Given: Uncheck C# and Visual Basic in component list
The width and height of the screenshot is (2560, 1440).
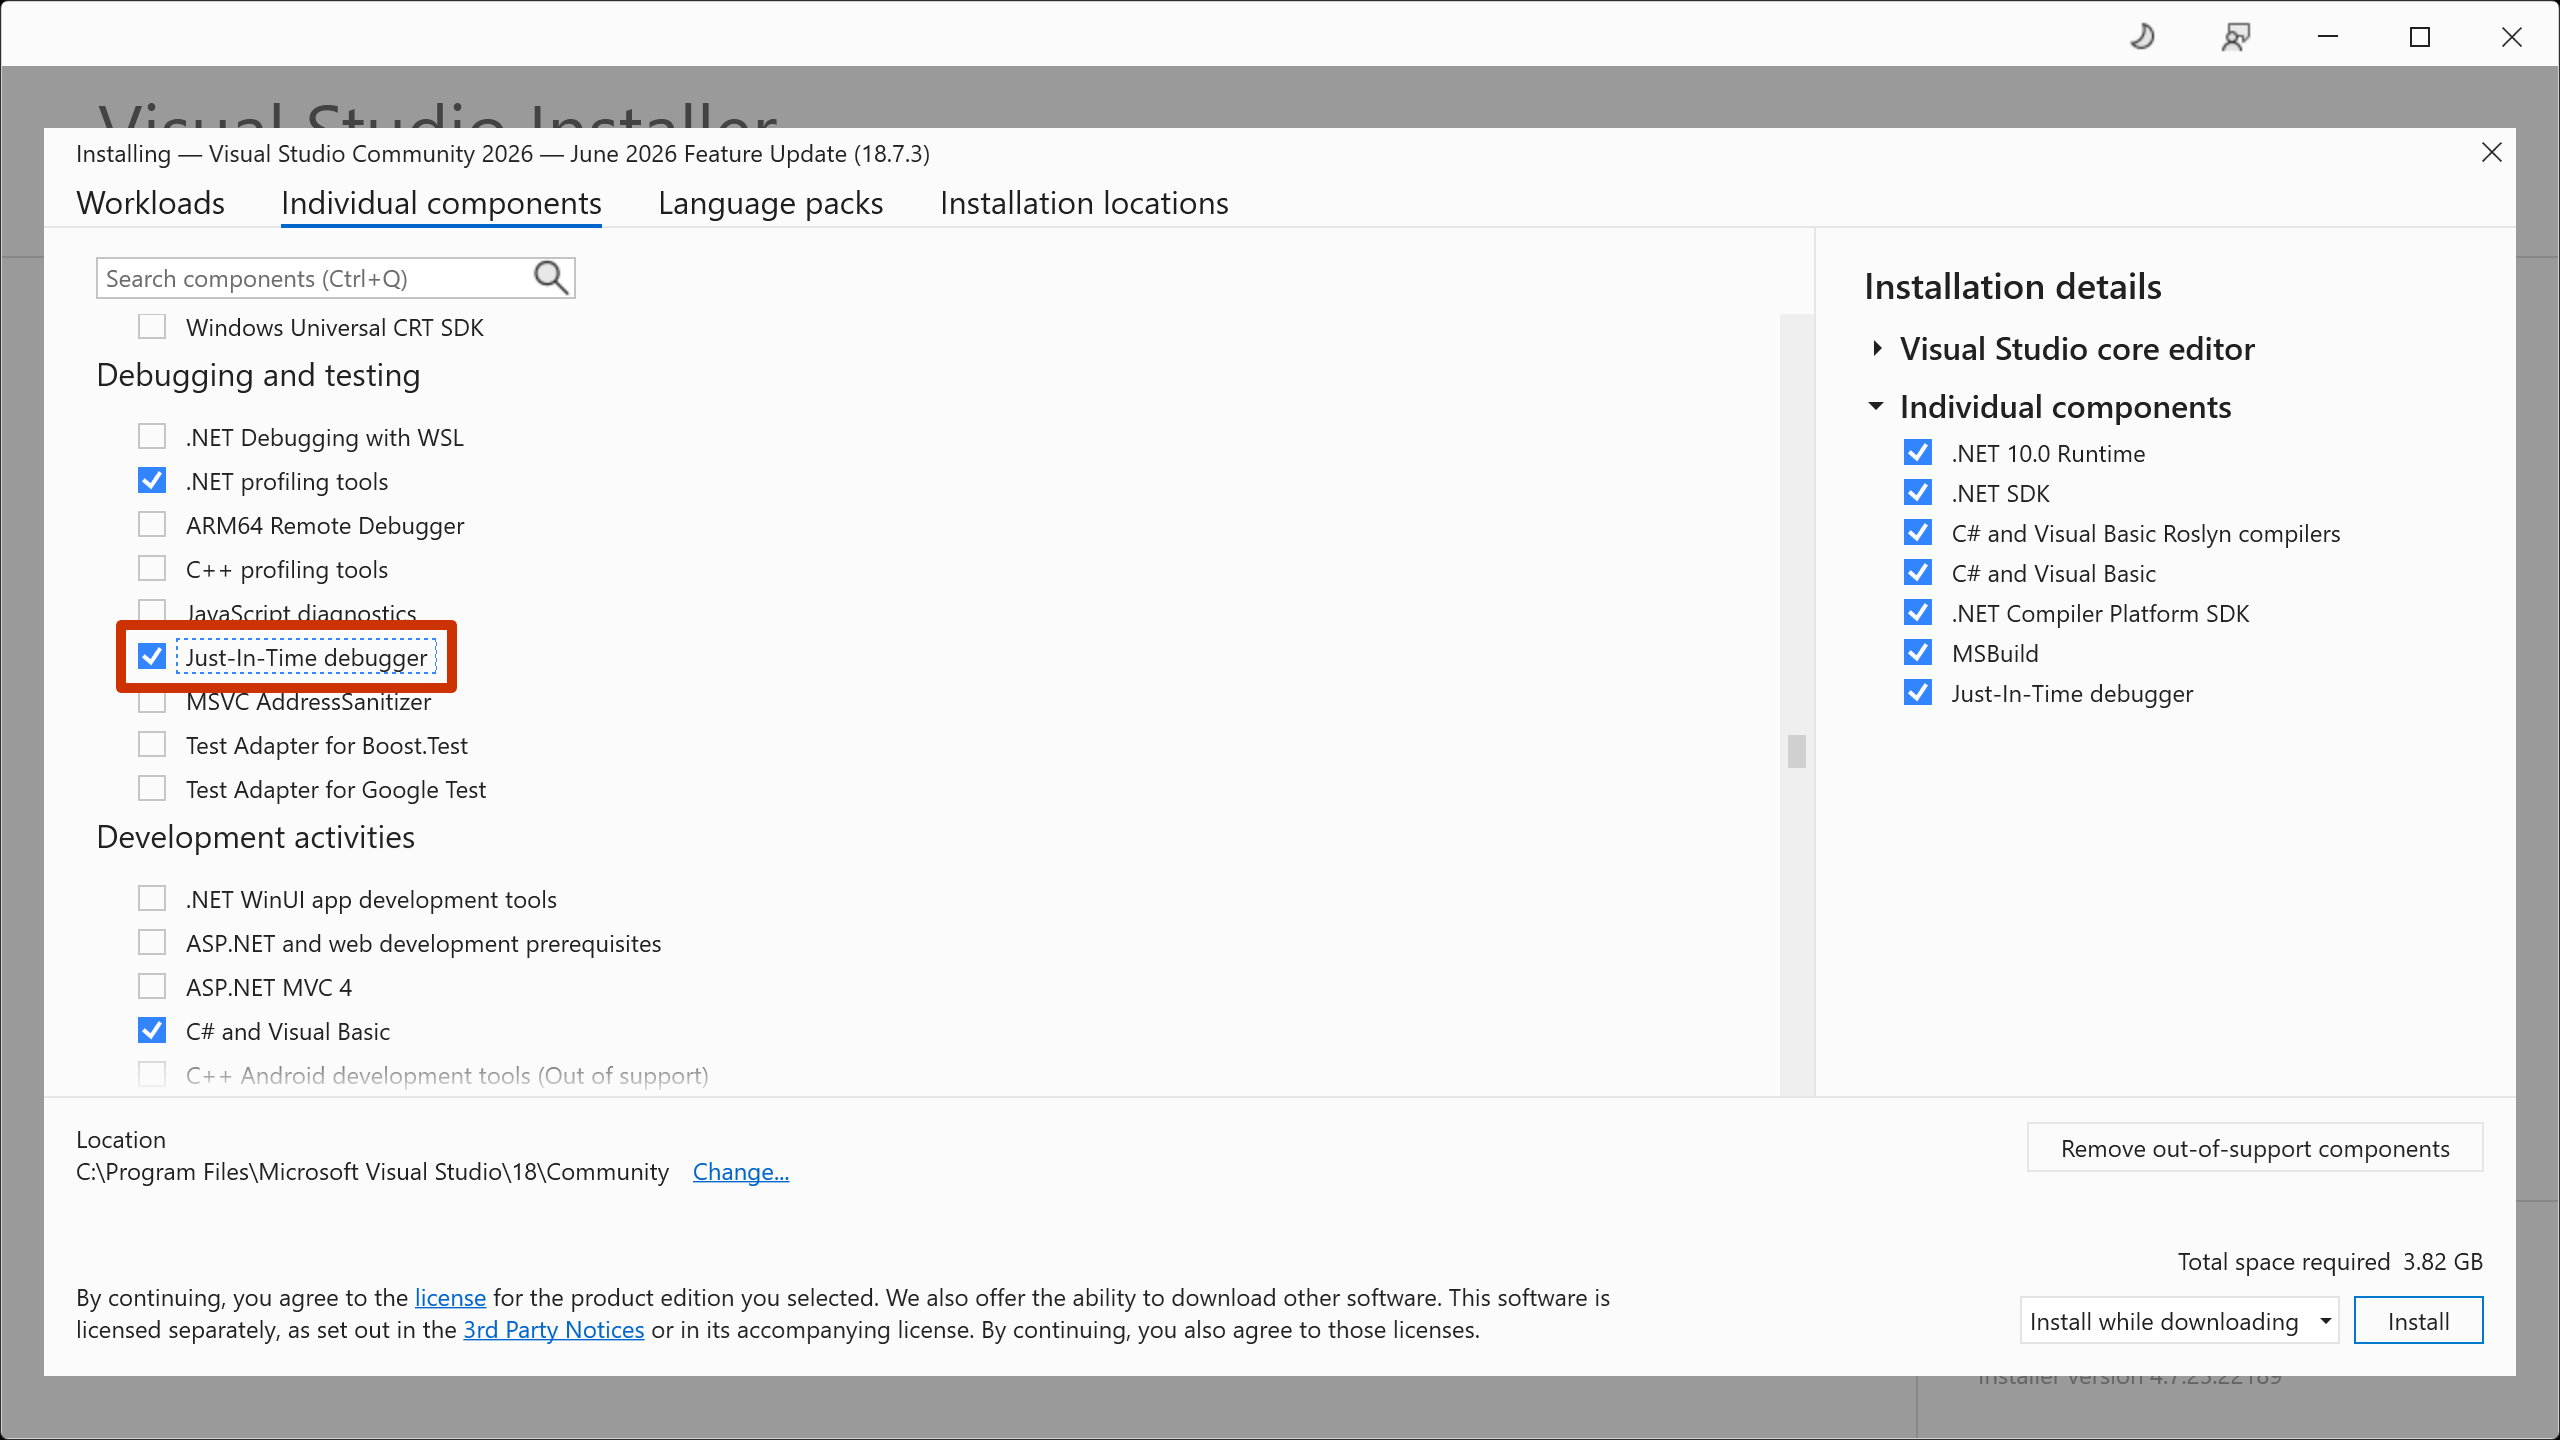Looking at the screenshot, I should [x=152, y=1031].
